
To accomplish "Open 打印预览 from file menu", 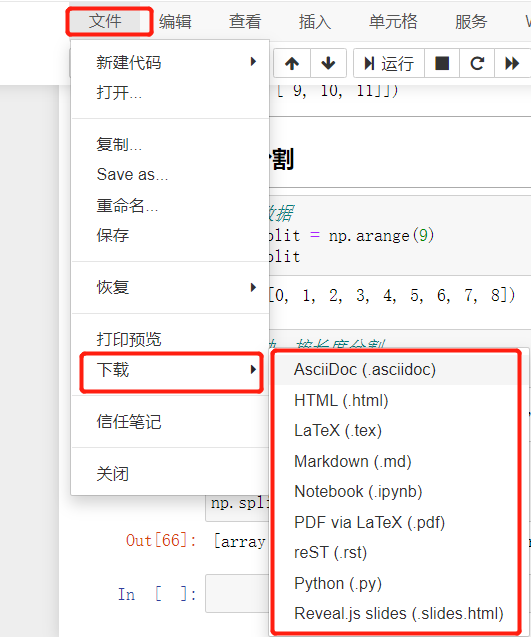I will pyautogui.click(x=170, y=339).
